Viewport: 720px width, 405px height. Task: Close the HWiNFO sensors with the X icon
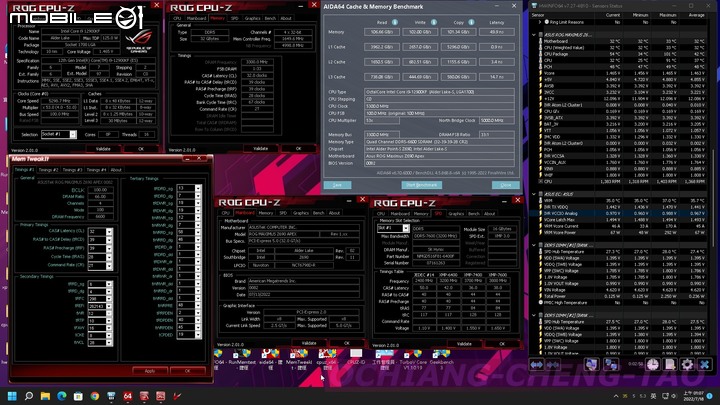705,365
